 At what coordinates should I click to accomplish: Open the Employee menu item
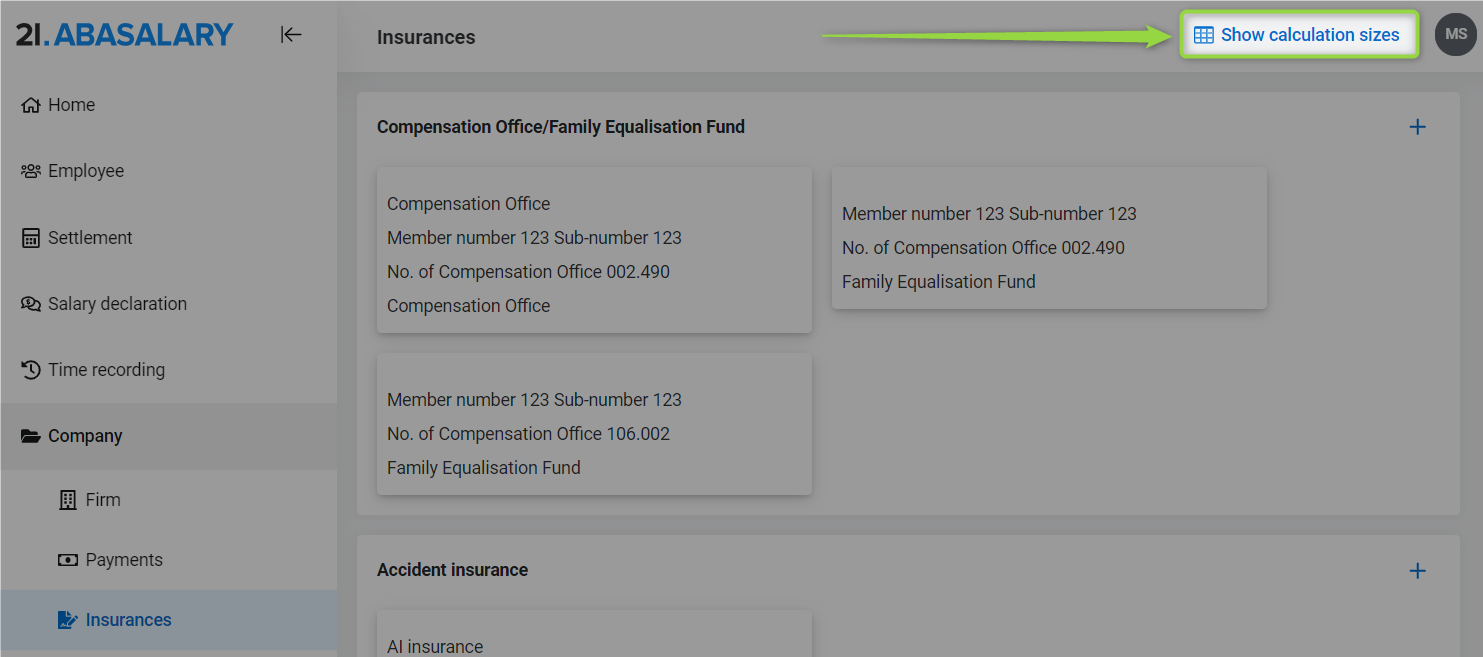coord(86,171)
